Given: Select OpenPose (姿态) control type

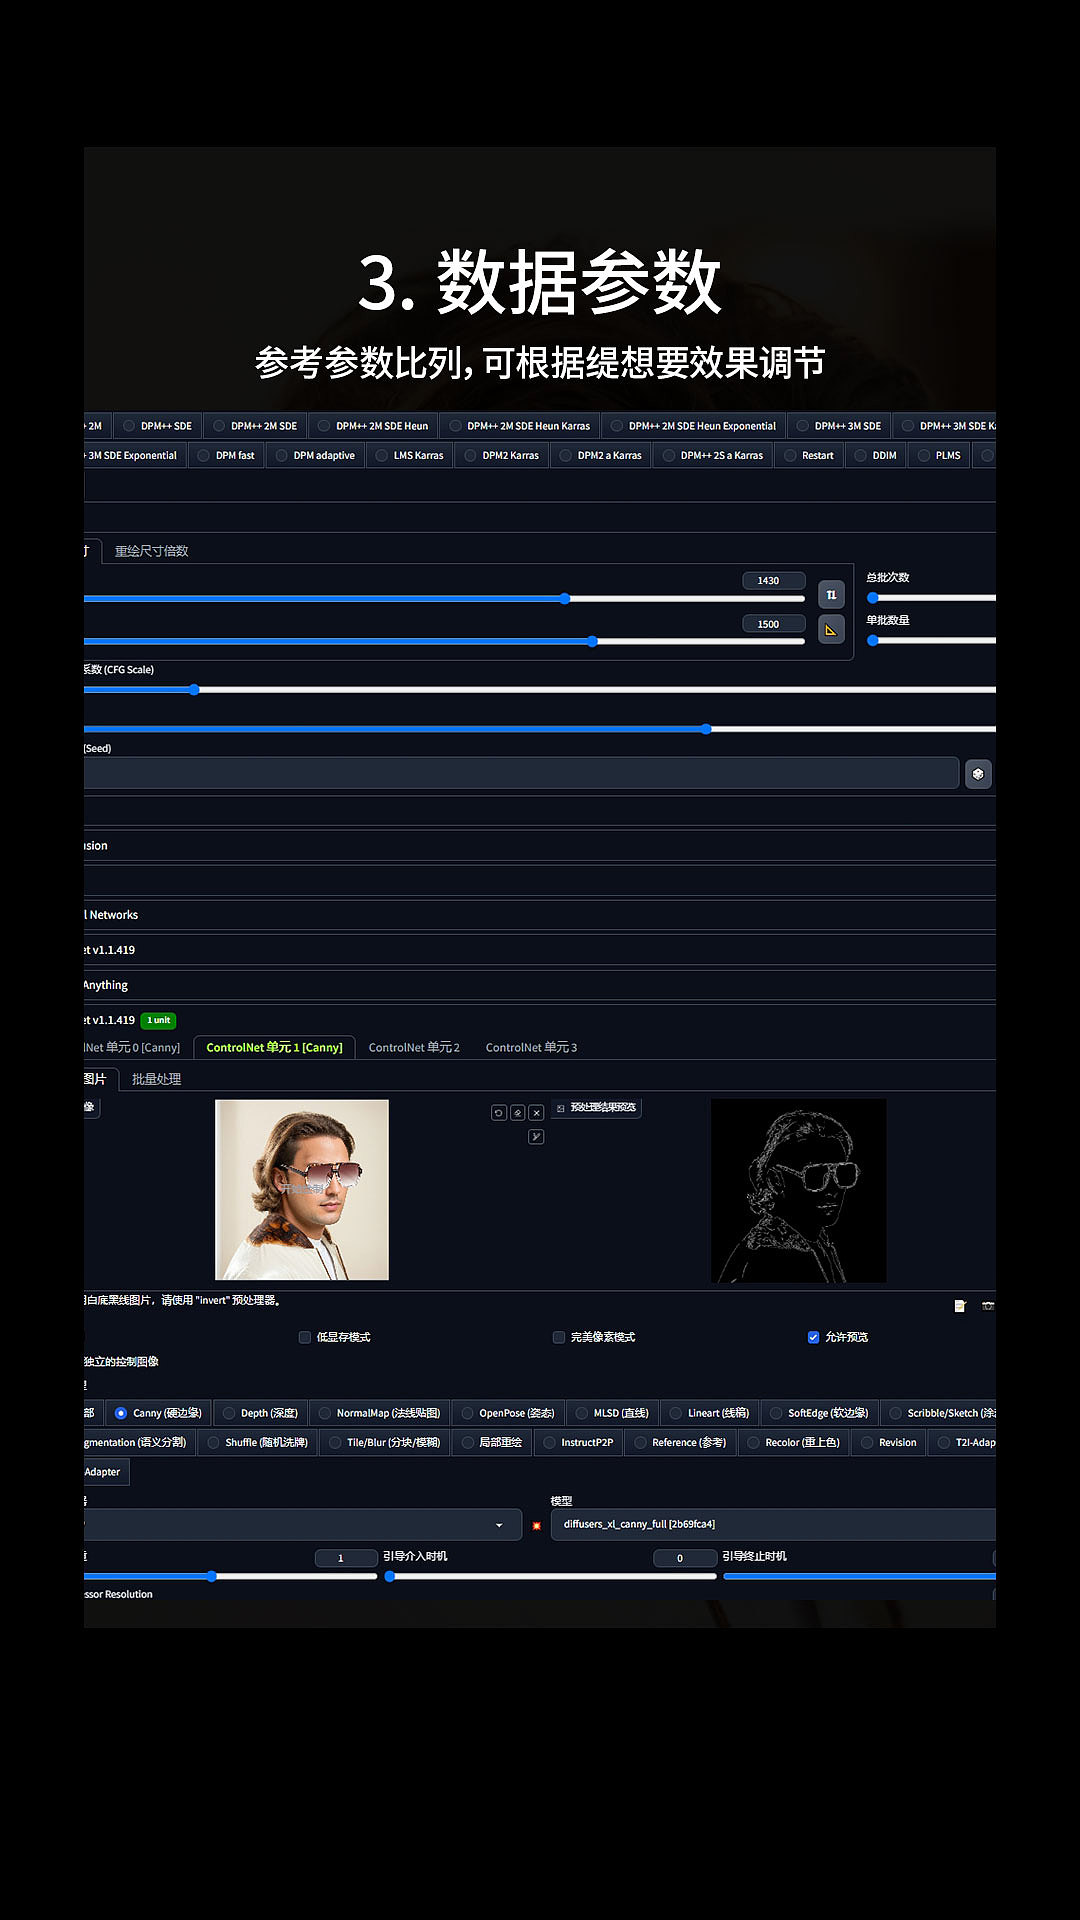Looking at the screenshot, I should click(508, 1413).
